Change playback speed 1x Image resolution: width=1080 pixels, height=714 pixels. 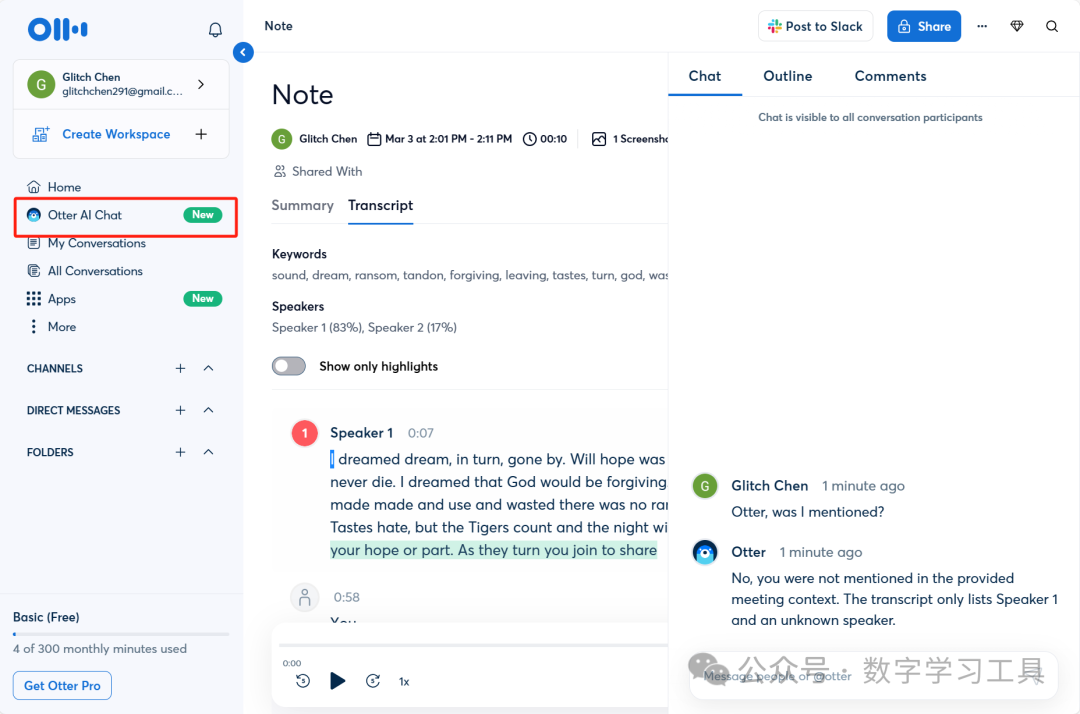point(404,682)
